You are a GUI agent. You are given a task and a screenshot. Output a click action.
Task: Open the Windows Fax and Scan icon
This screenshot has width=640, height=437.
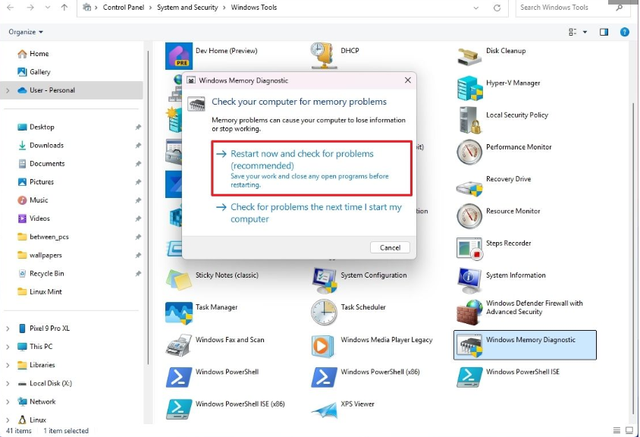point(179,345)
